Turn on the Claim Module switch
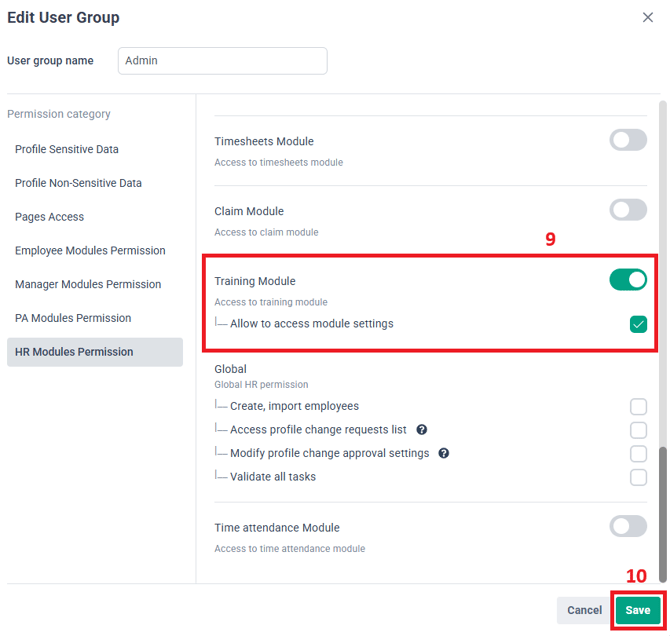670x636 pixels. (628, 210)
